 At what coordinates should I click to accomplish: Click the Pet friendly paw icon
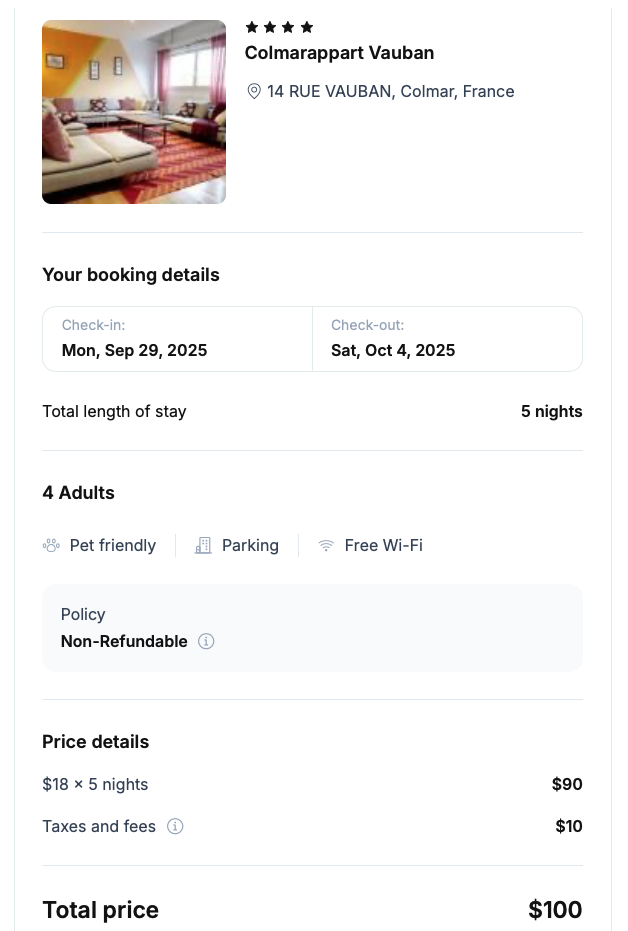click(51, 545)
